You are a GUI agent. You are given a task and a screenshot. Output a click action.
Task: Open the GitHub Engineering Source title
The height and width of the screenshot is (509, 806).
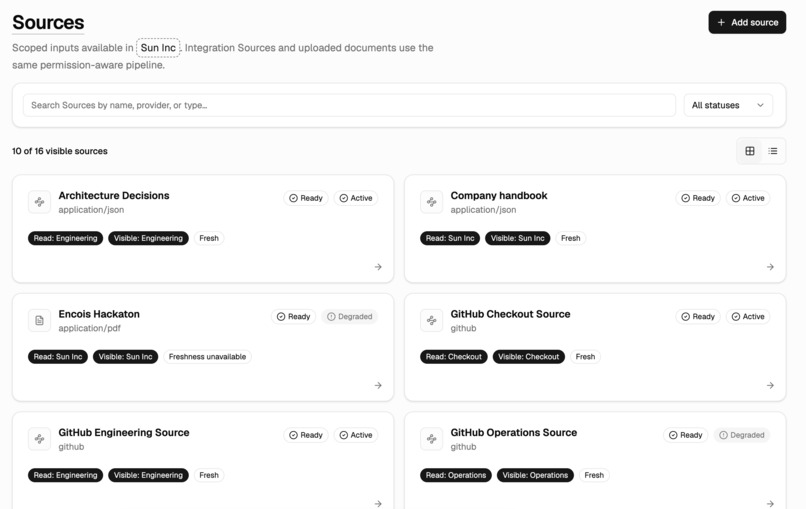(x=124, y=432)
